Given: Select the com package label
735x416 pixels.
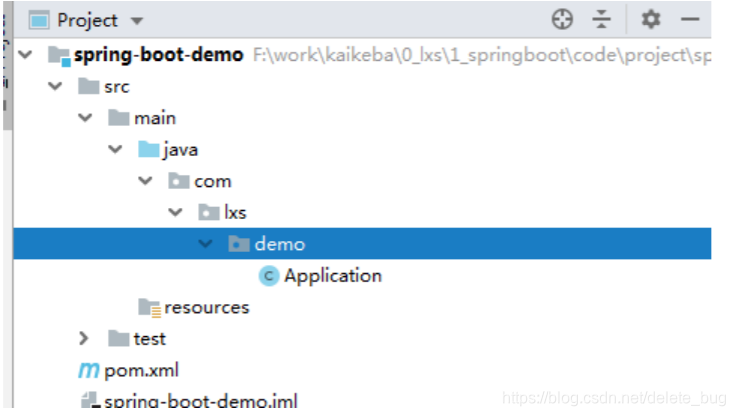Looking at the screenshot, I should pyautogui.click(x=213, y=182).
